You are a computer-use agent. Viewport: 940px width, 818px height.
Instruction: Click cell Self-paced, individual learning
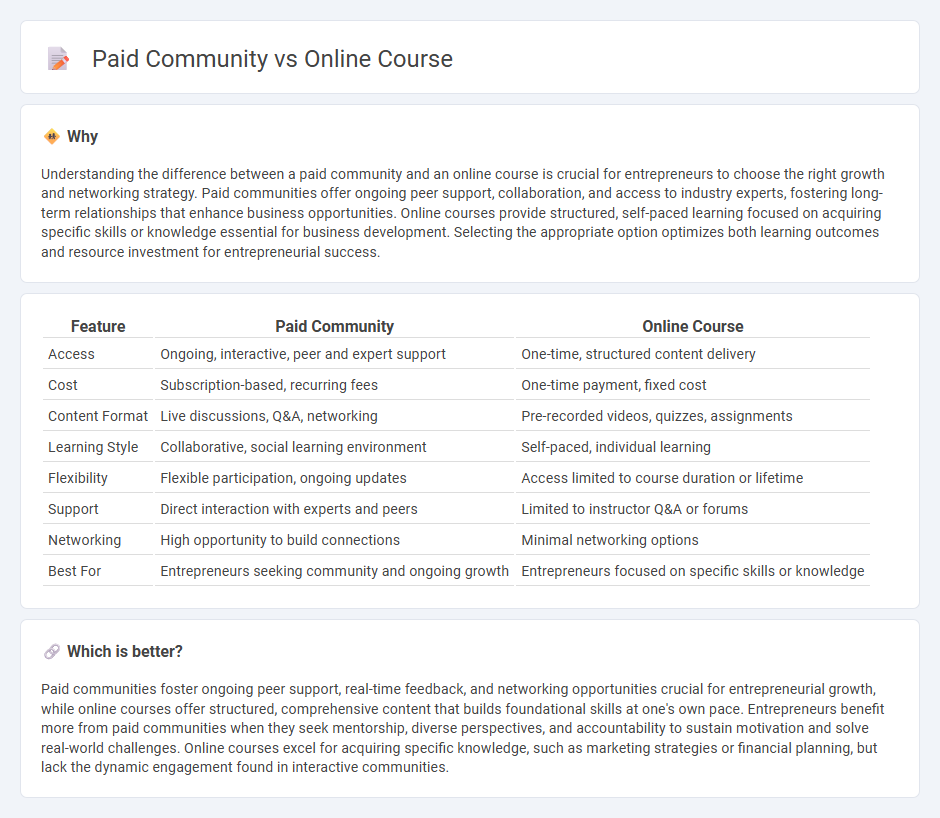pyautogui.click(x=692, y=447)
